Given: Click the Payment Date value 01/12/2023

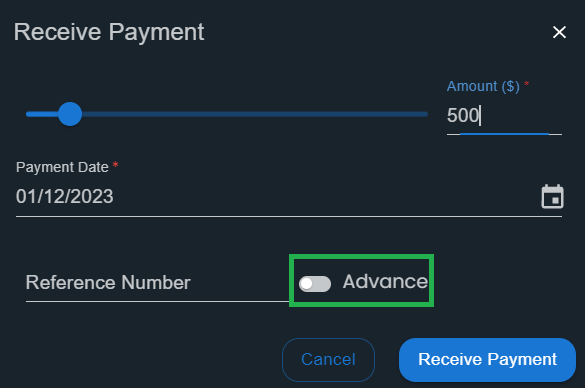Looking at the screenshot, I should [x=65, y=197].
